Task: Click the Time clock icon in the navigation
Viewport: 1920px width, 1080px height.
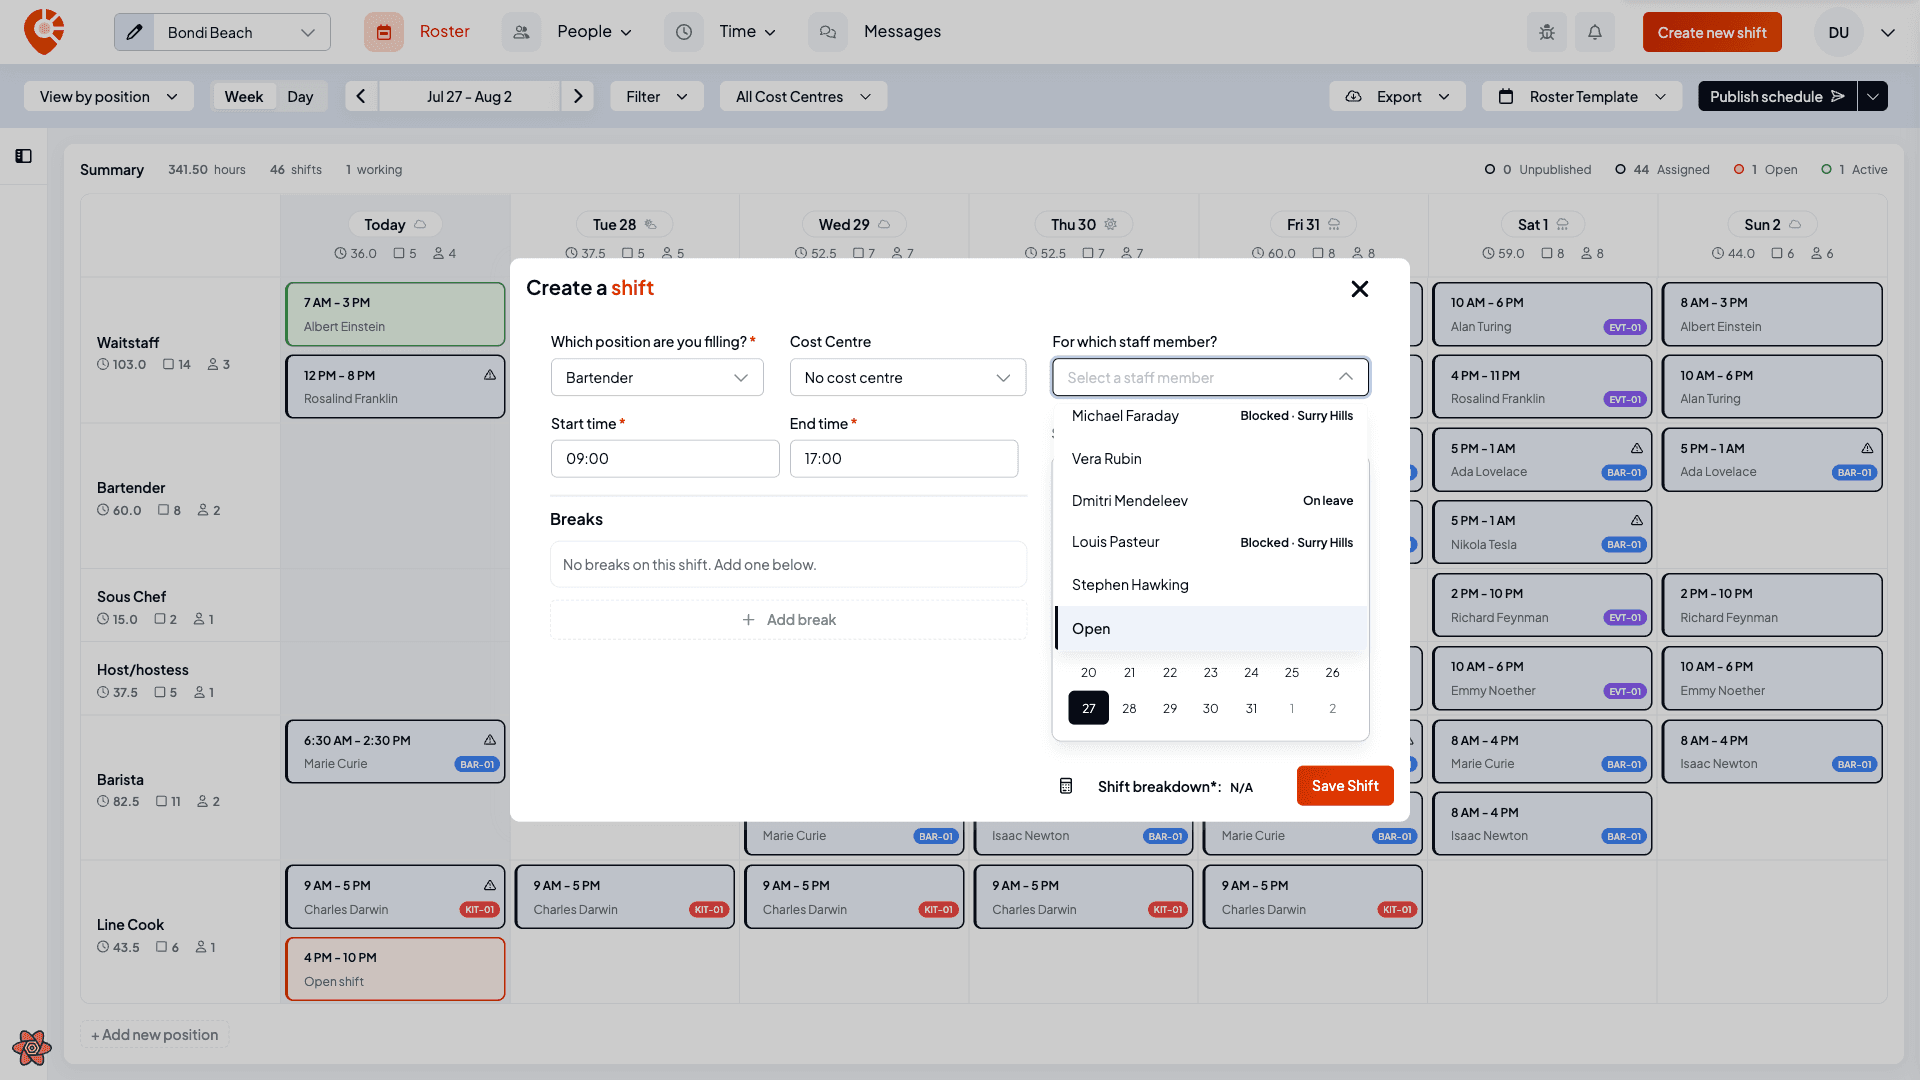Action: (684, 32)
